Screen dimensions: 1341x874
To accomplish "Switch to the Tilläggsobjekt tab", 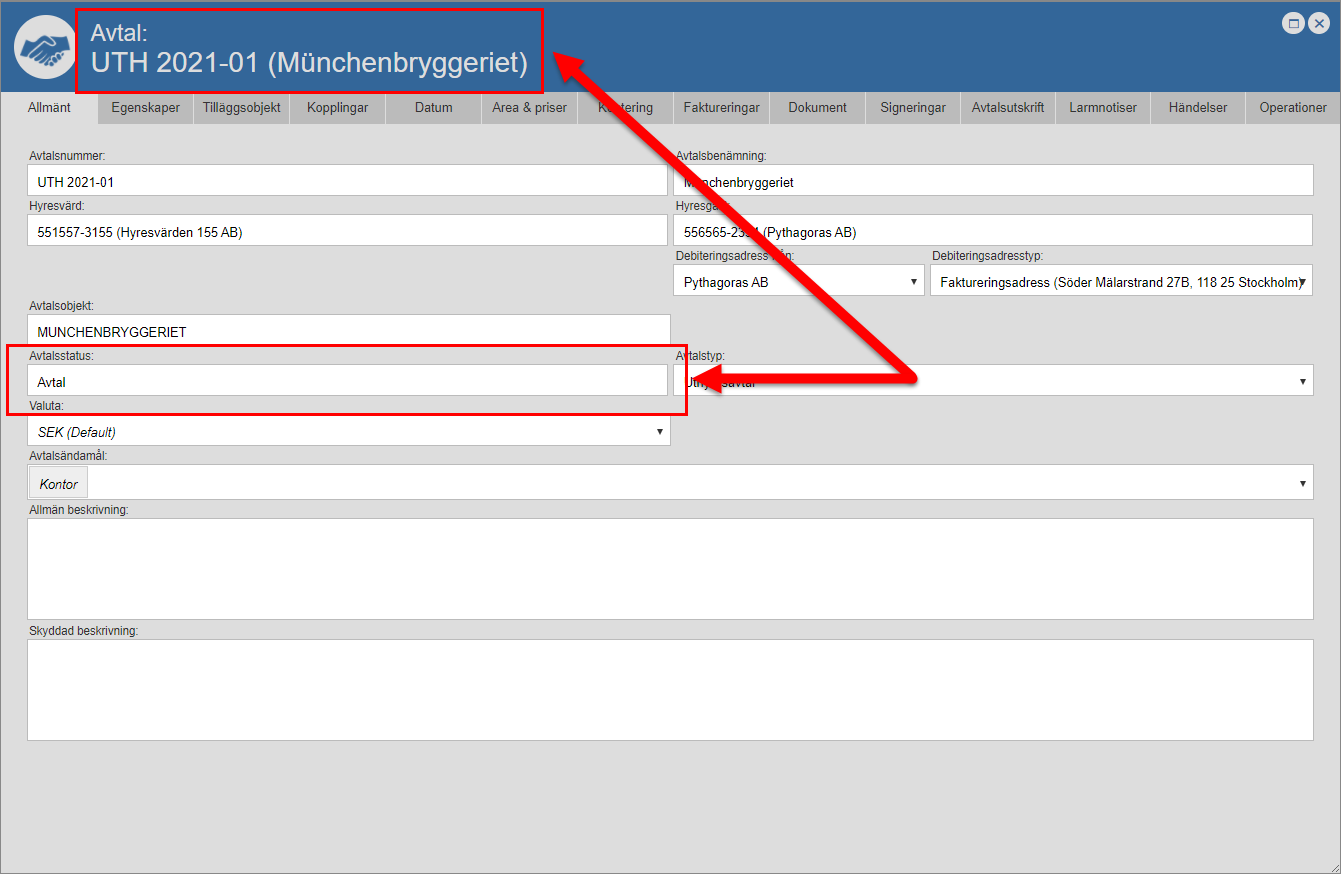I will click(x=241, y=108).
